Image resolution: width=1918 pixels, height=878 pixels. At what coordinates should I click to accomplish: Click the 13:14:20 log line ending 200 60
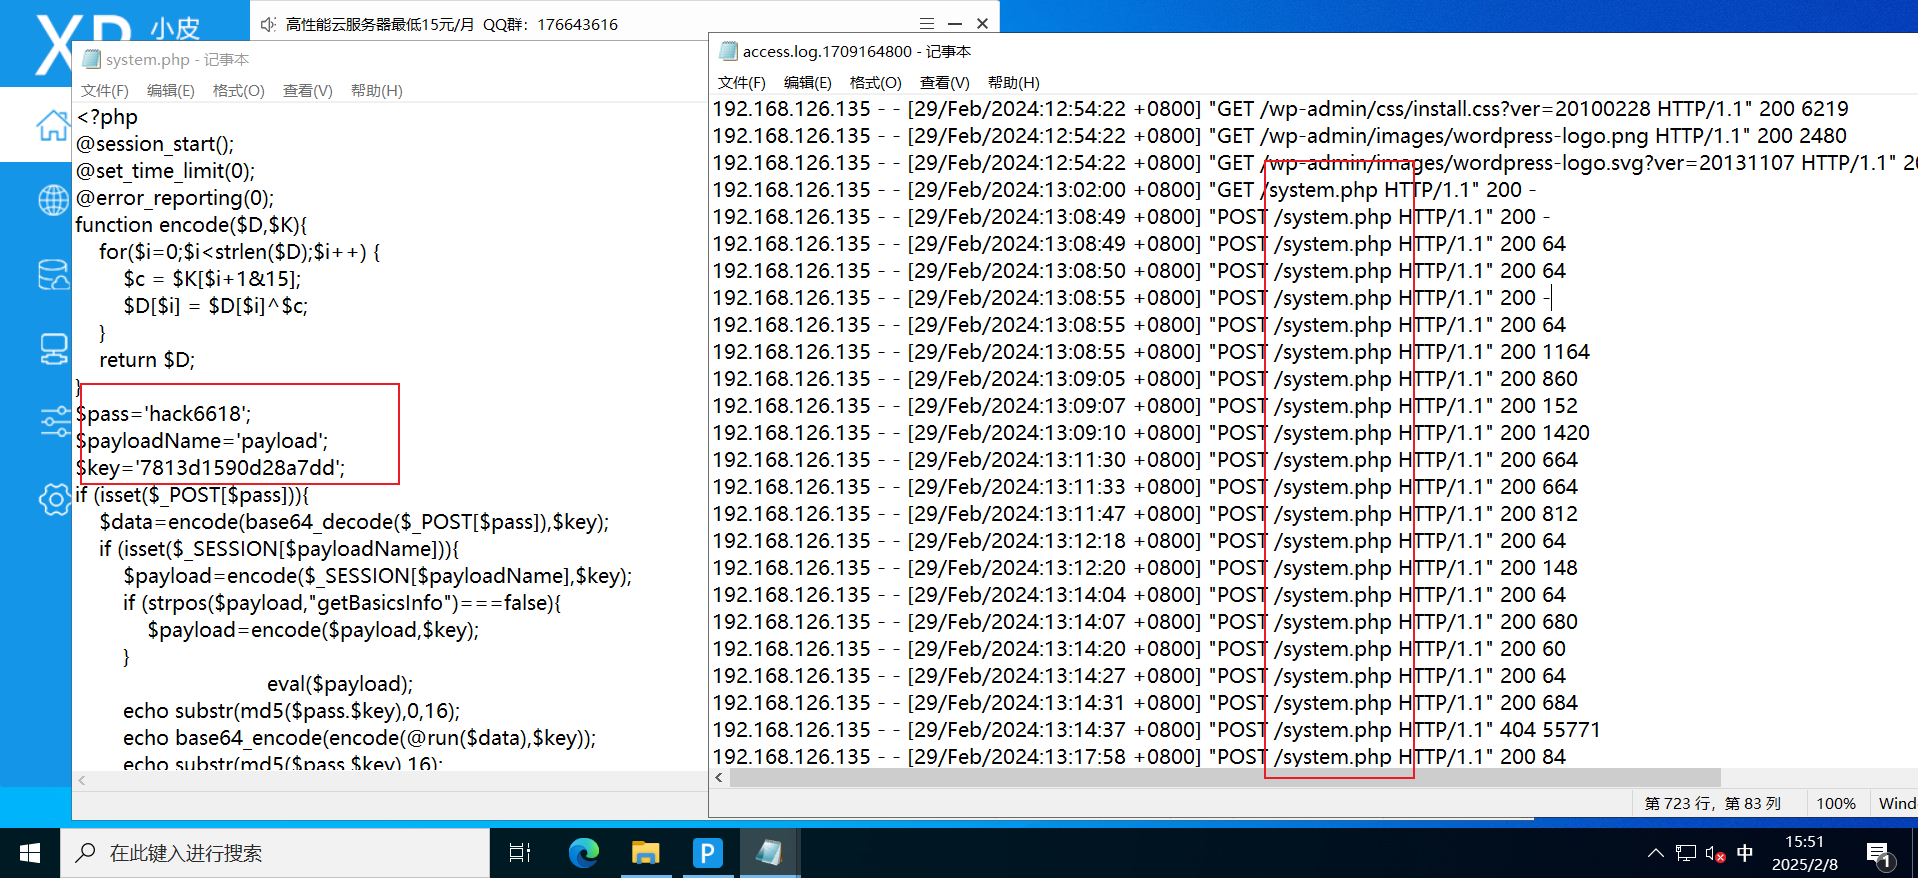1139,649
